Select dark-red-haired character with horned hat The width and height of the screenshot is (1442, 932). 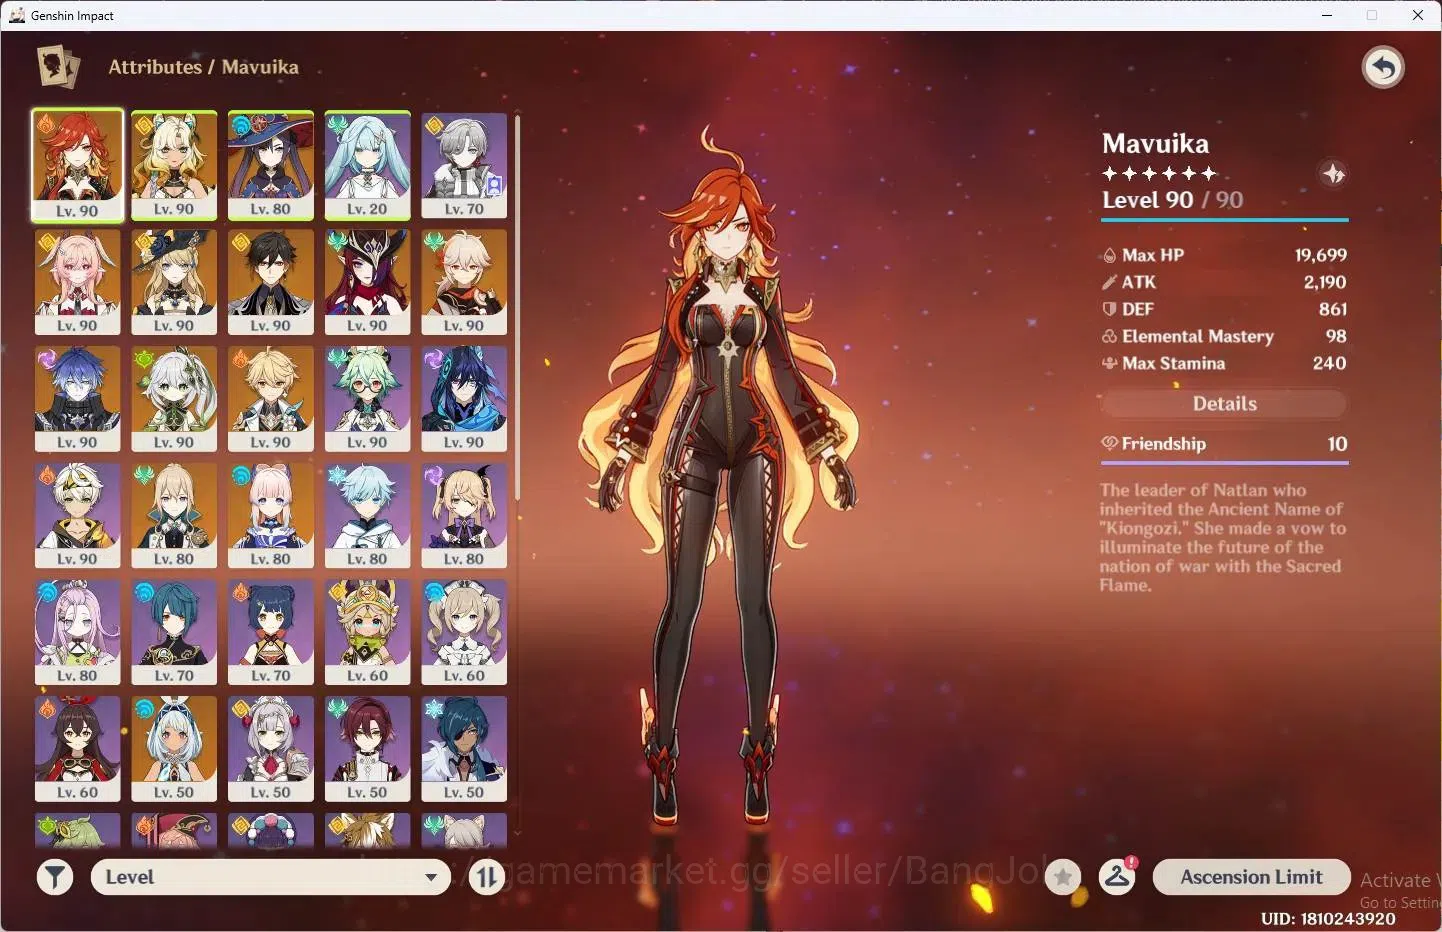coord(367,282)
